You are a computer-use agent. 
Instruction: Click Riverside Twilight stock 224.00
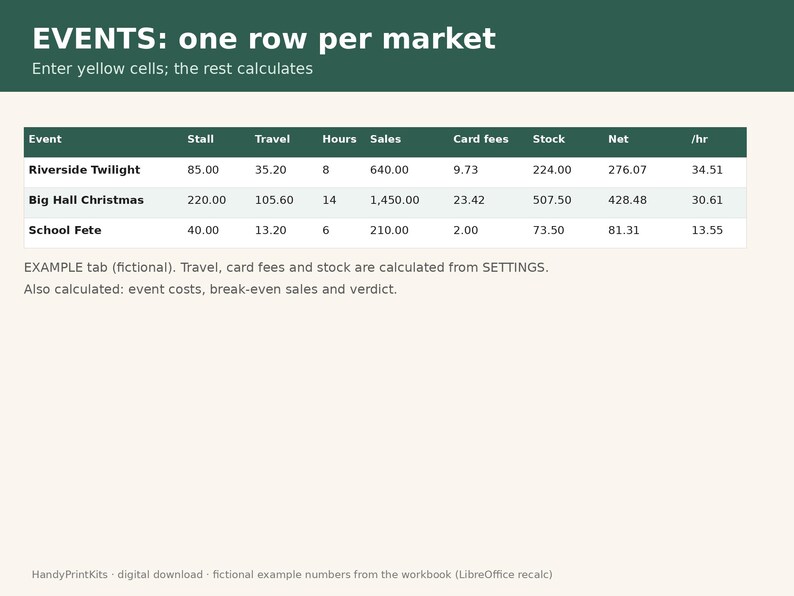552,170
